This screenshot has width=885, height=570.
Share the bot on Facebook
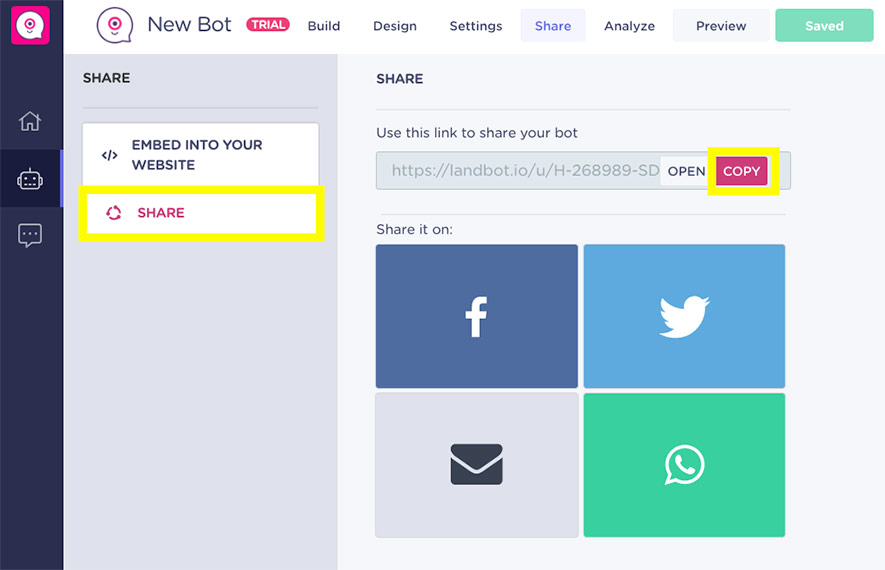click(x=476, y=316)
